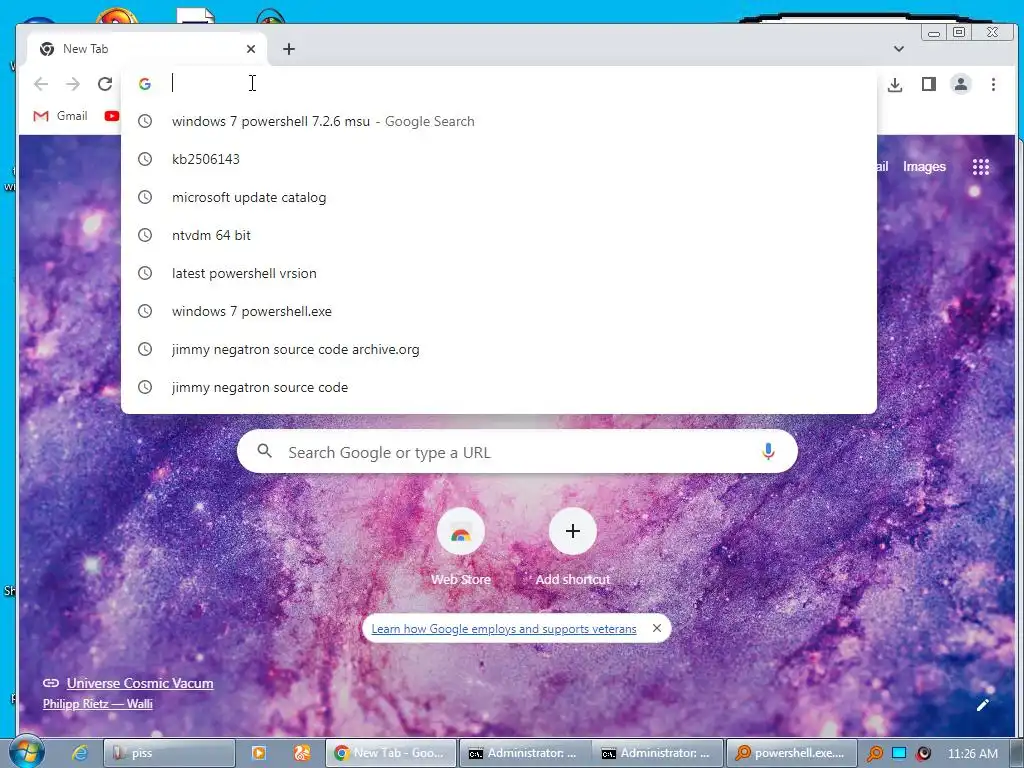Choose suggestion kb2506143
Screen dimensions: 1024x768
tap(499, 159)
